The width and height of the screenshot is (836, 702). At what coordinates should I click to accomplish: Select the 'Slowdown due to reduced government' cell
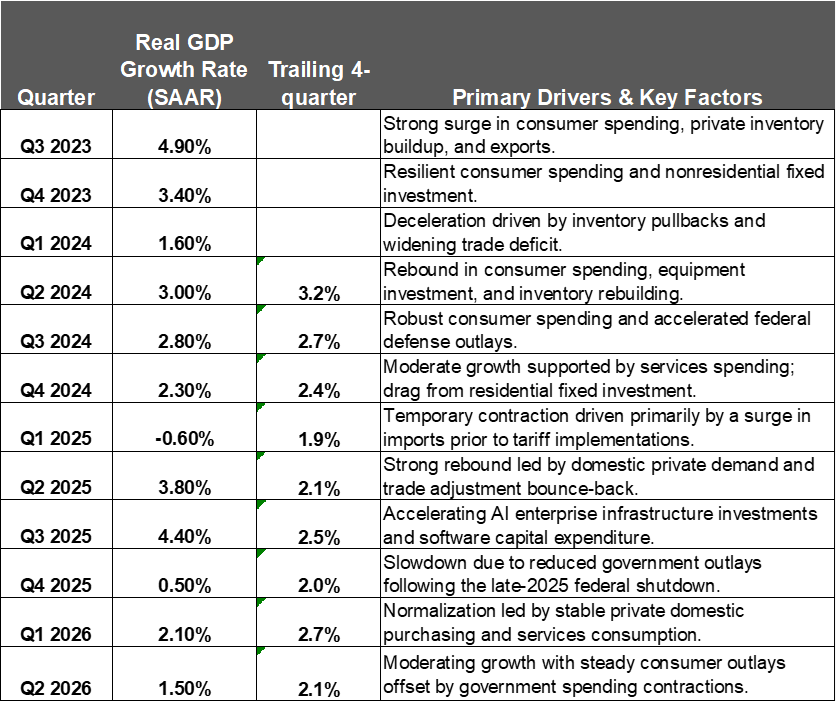tap(607, 574)
